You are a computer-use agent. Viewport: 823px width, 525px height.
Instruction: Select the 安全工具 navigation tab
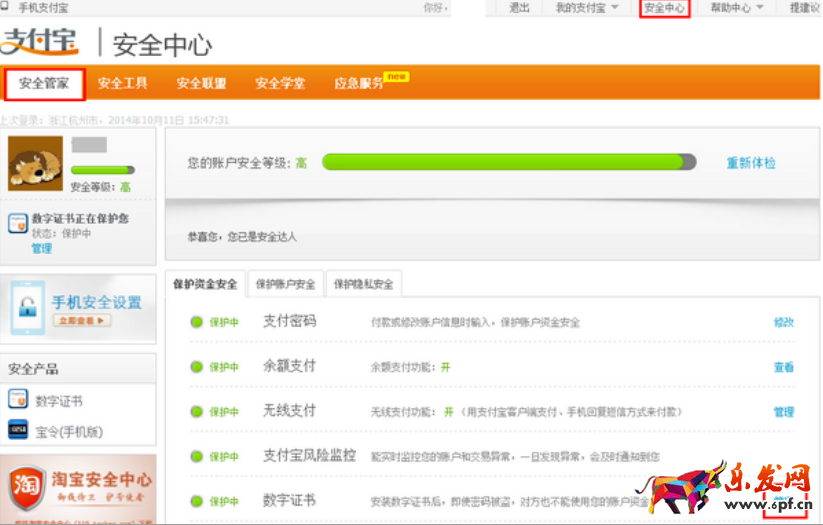click(122, 83)
